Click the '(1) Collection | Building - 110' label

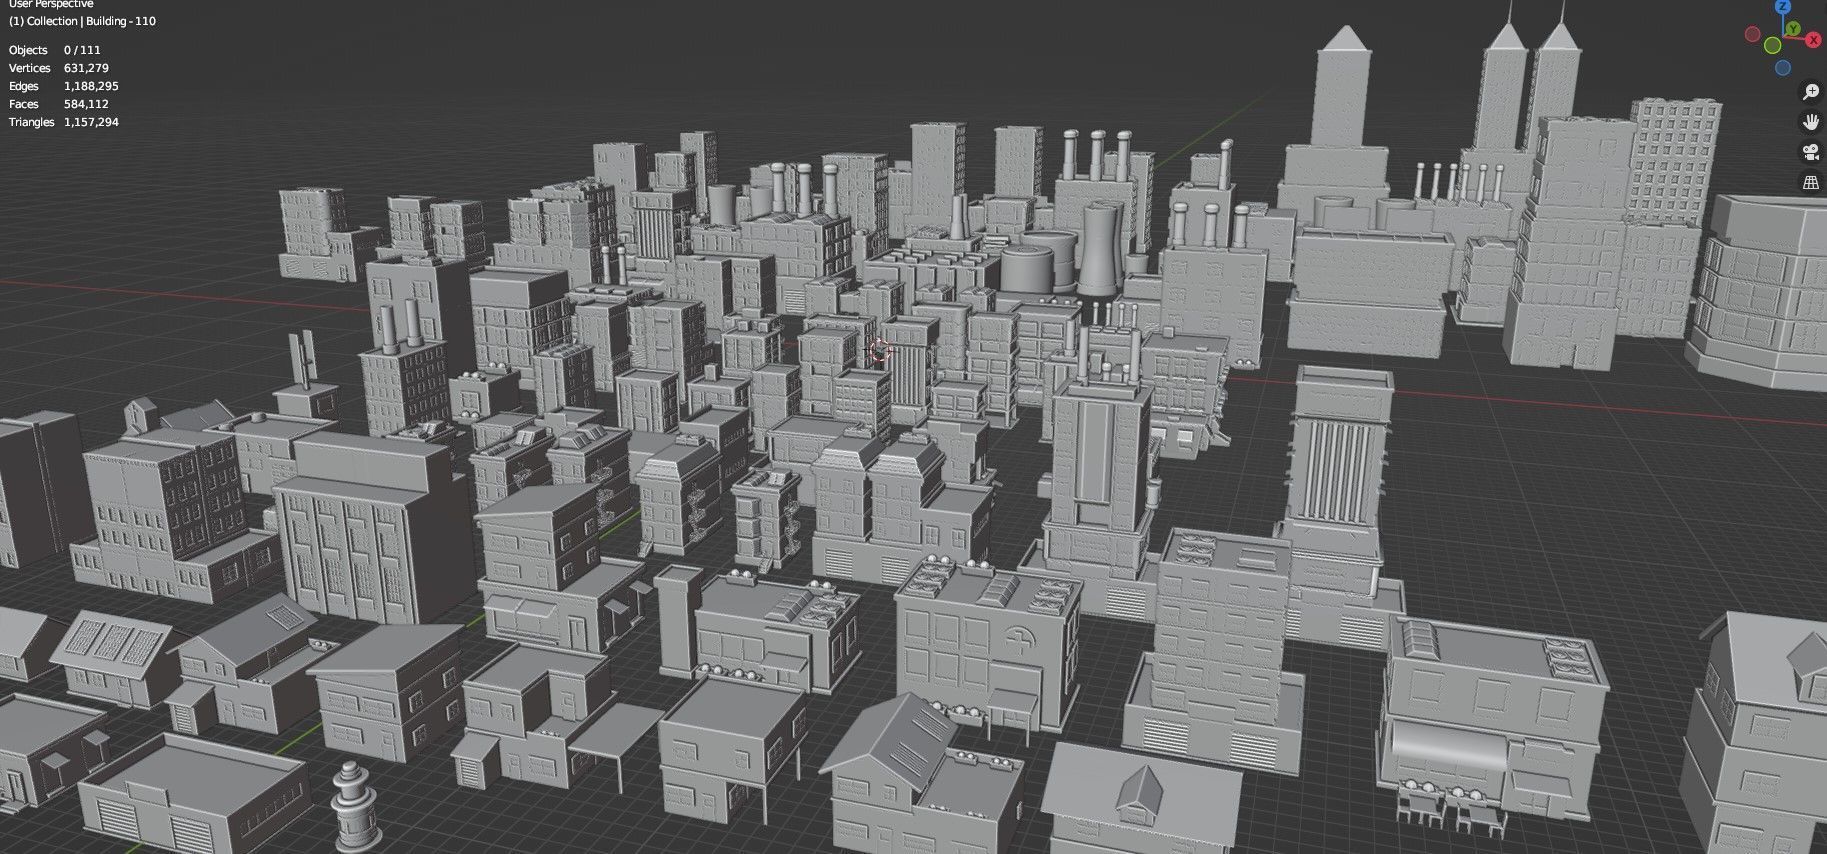[x=82, y=21]
